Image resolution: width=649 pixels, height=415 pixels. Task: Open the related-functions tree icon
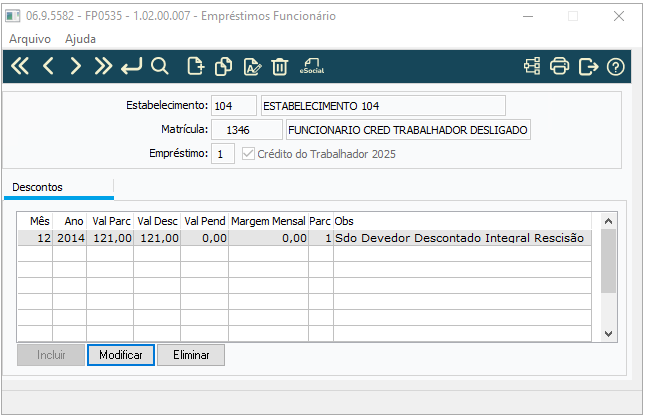point(532,66)
